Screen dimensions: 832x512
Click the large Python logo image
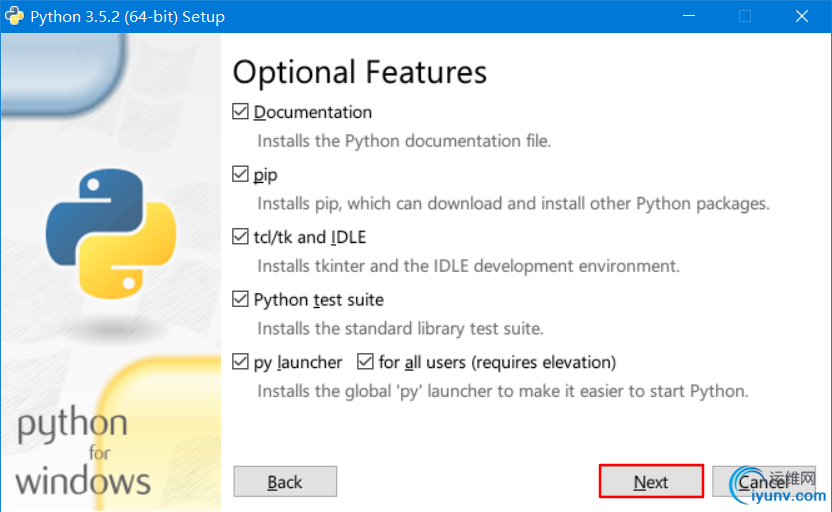(111, 233)
